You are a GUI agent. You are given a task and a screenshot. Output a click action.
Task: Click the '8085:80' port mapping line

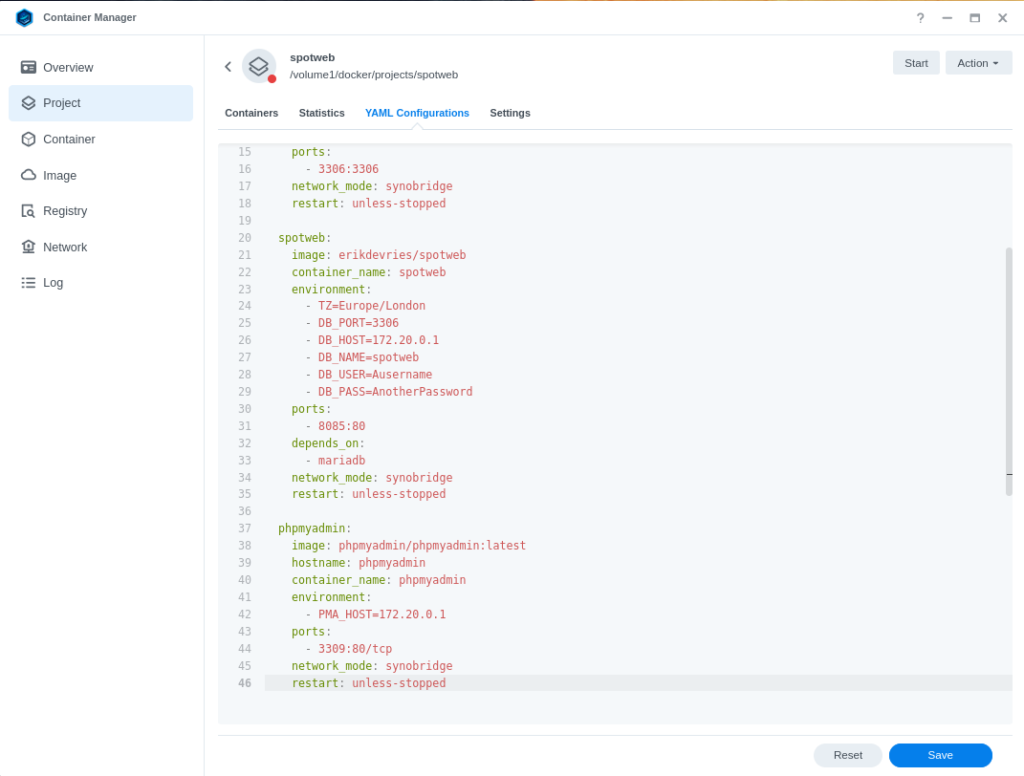(x=342, y=426)
